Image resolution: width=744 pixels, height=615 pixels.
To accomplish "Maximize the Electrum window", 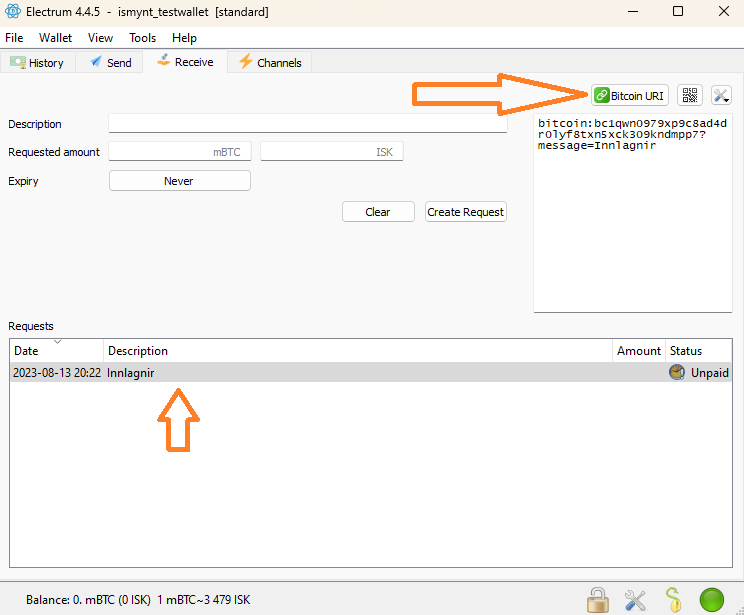I will (678, 11).
